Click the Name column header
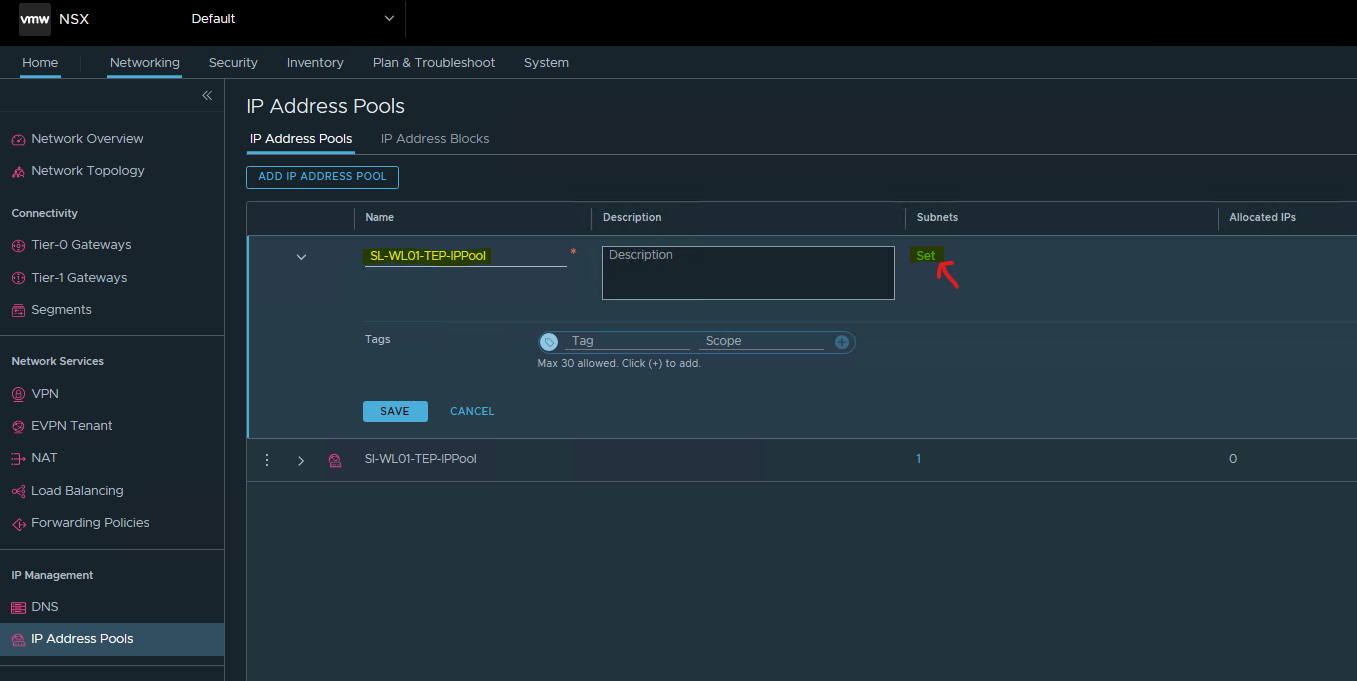The width and height of the screenshot is (1357, 681). coord(380,217)
